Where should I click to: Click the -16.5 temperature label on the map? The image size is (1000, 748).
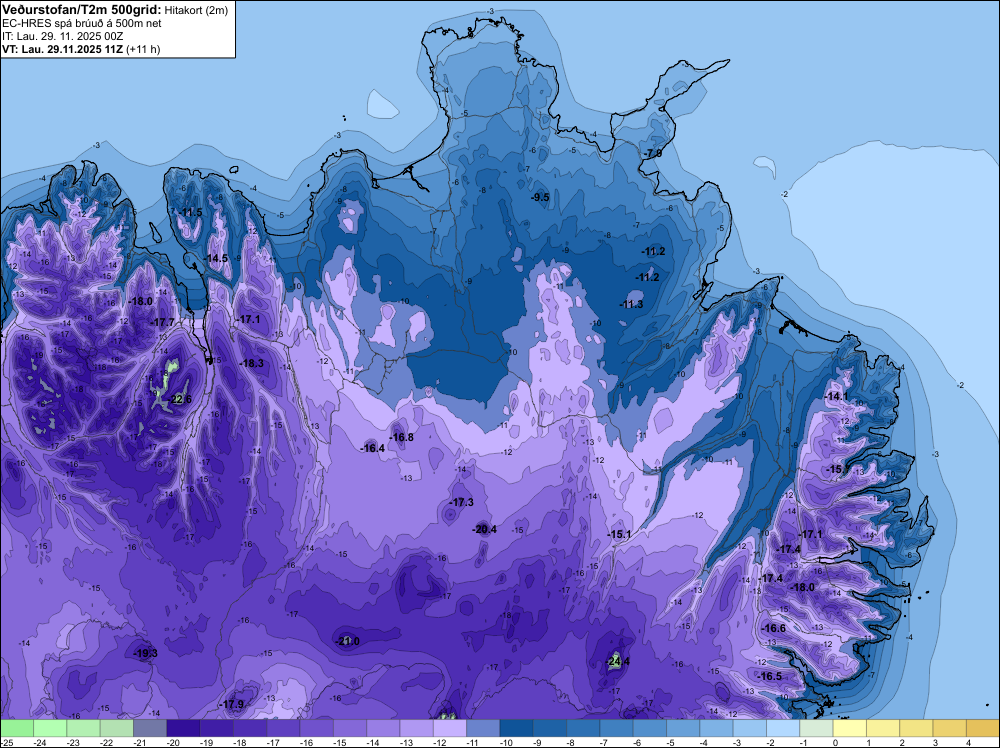[x=770, y=677]
